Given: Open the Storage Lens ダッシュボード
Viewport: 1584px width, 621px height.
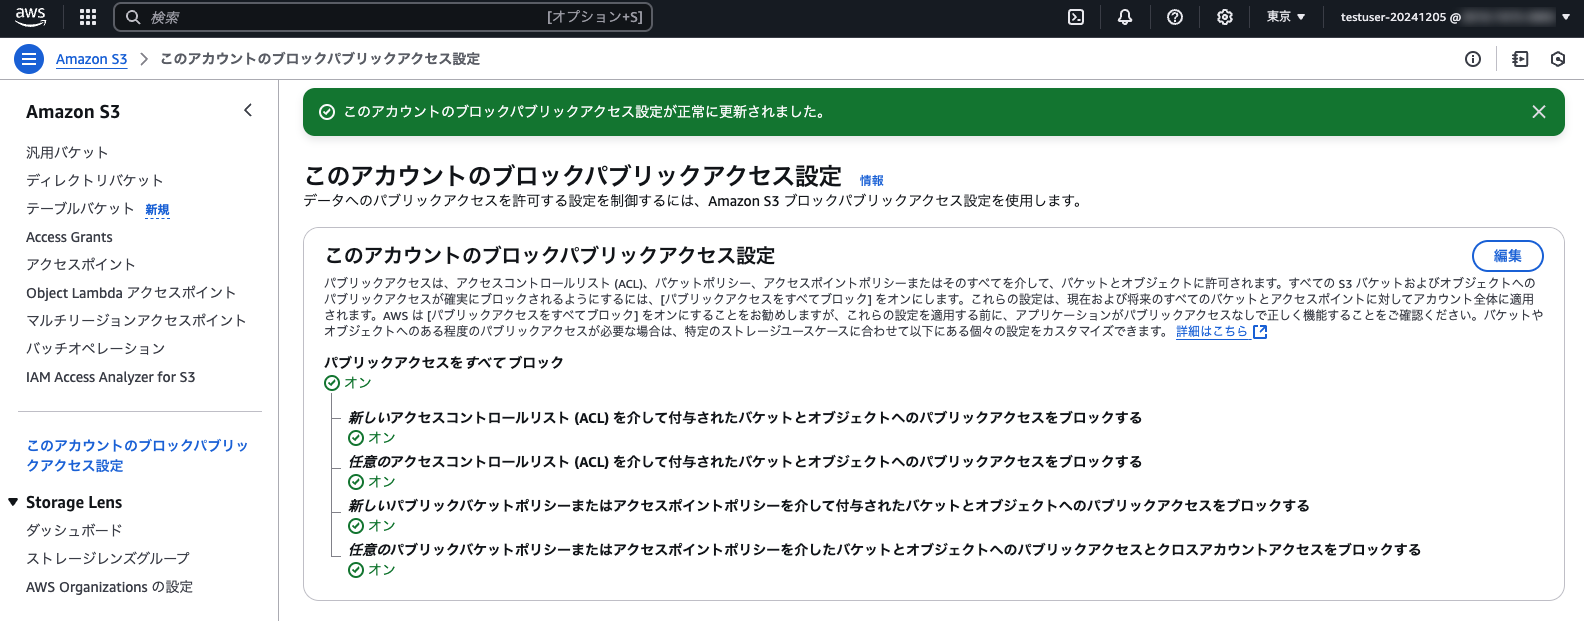Looking at the screenshot, I should pyautogui.click(x=74, y=530).
